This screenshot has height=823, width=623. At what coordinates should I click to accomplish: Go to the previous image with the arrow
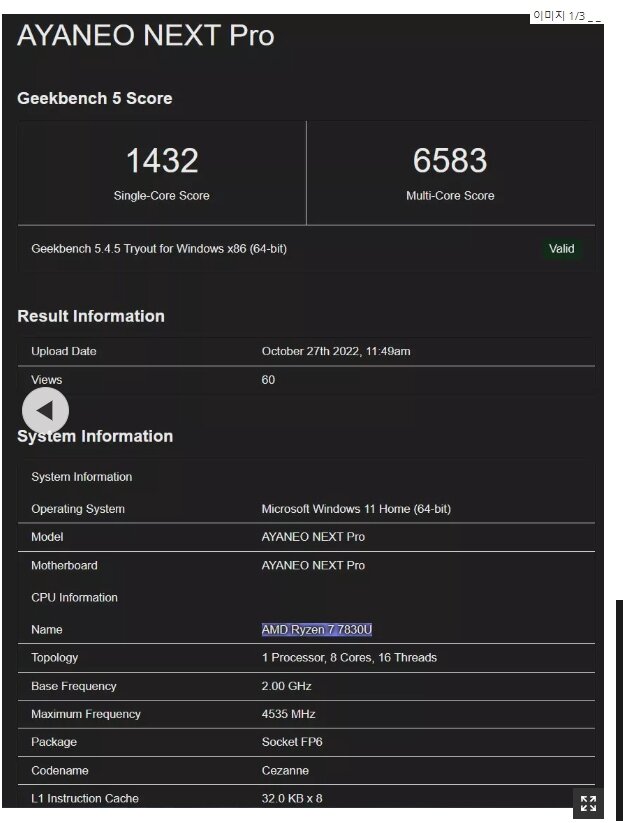pos(45,410)
